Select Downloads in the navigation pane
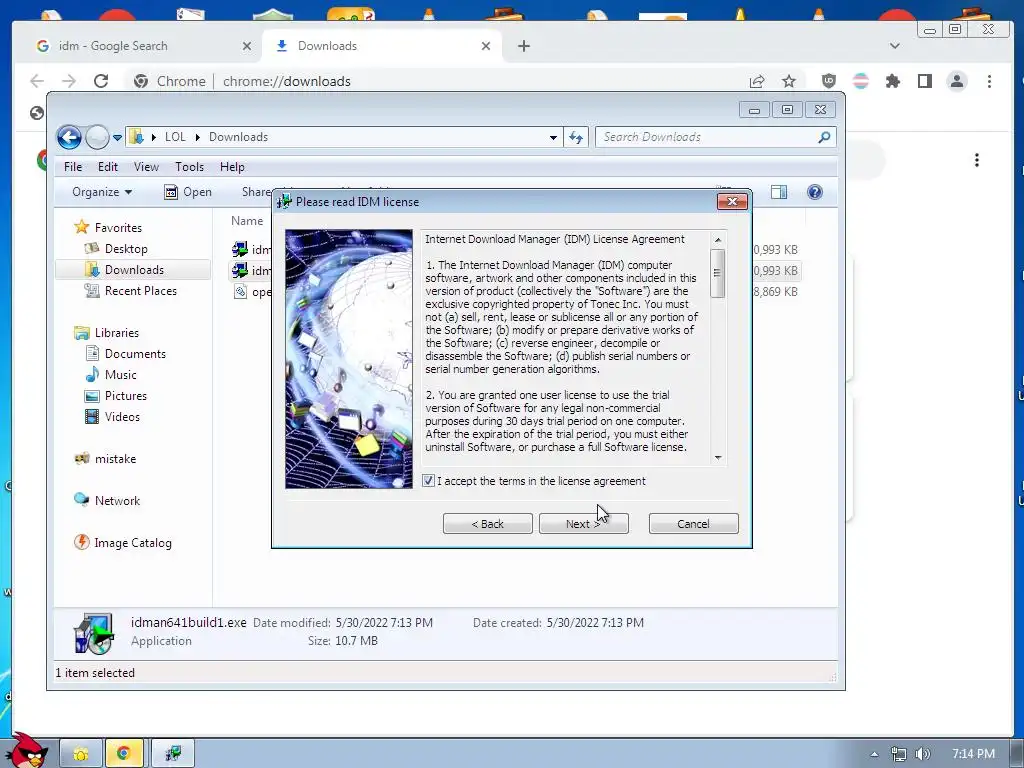 point(134,270)
